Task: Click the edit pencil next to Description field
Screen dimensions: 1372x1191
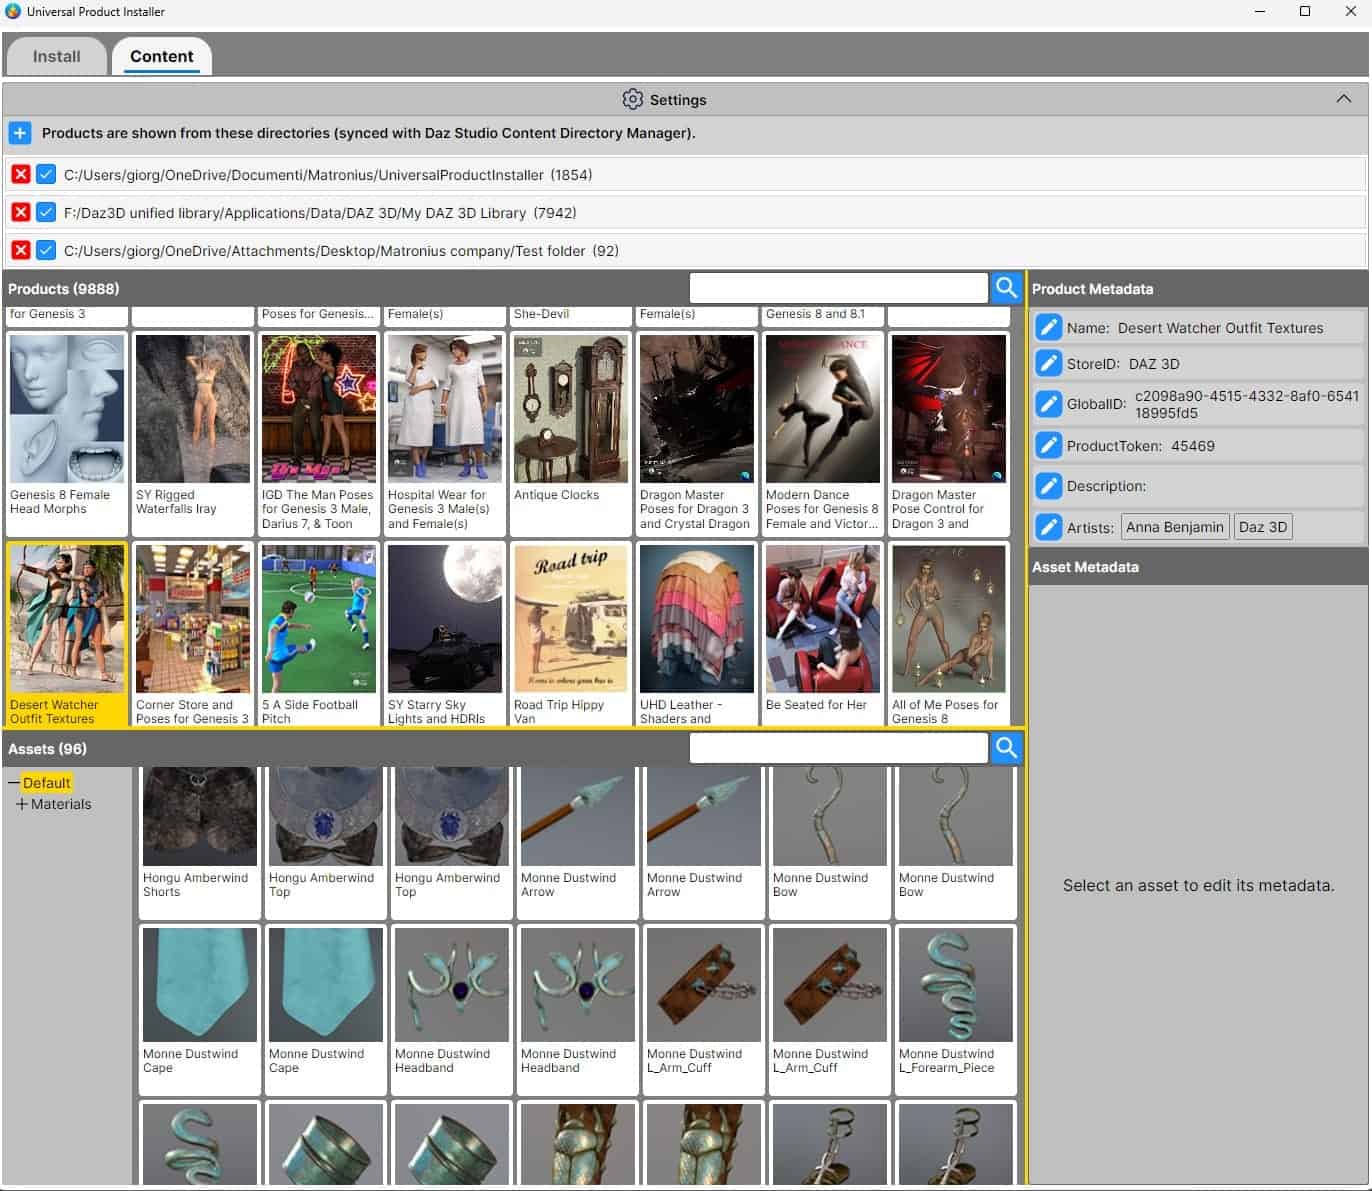Action: [1048, 486]
